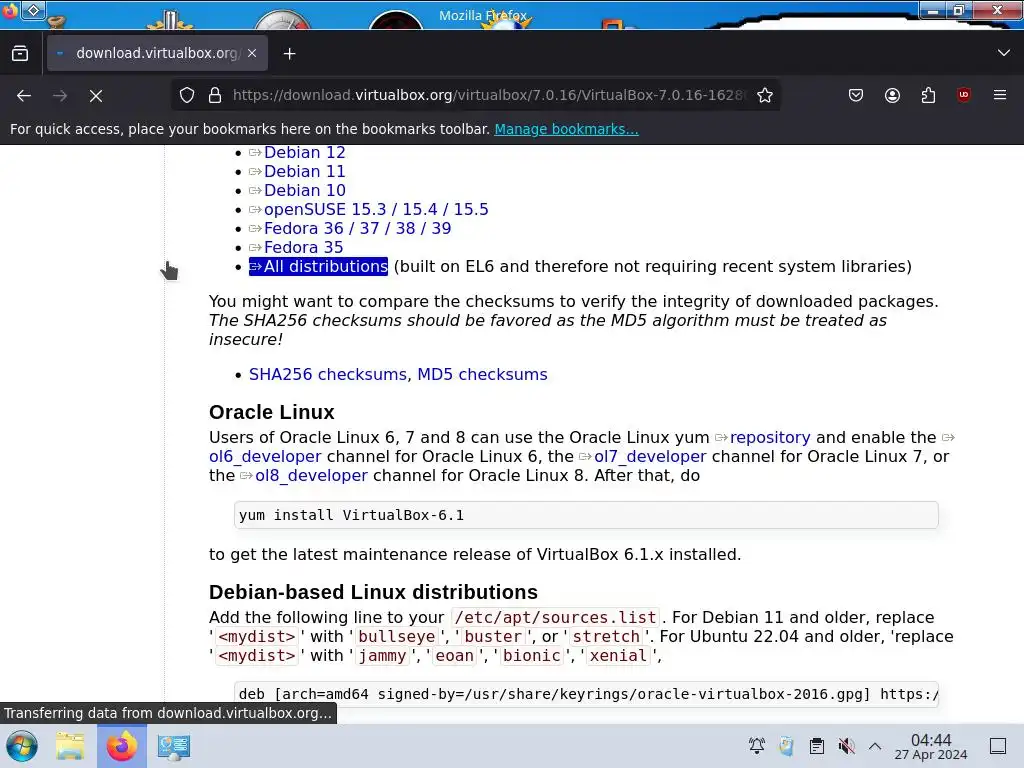Open openSUSE 15.3 / 15.4 / 15.5 link
Image resolution: width=1024 pixels, height=768 pixels.
(x=376, y=209)
